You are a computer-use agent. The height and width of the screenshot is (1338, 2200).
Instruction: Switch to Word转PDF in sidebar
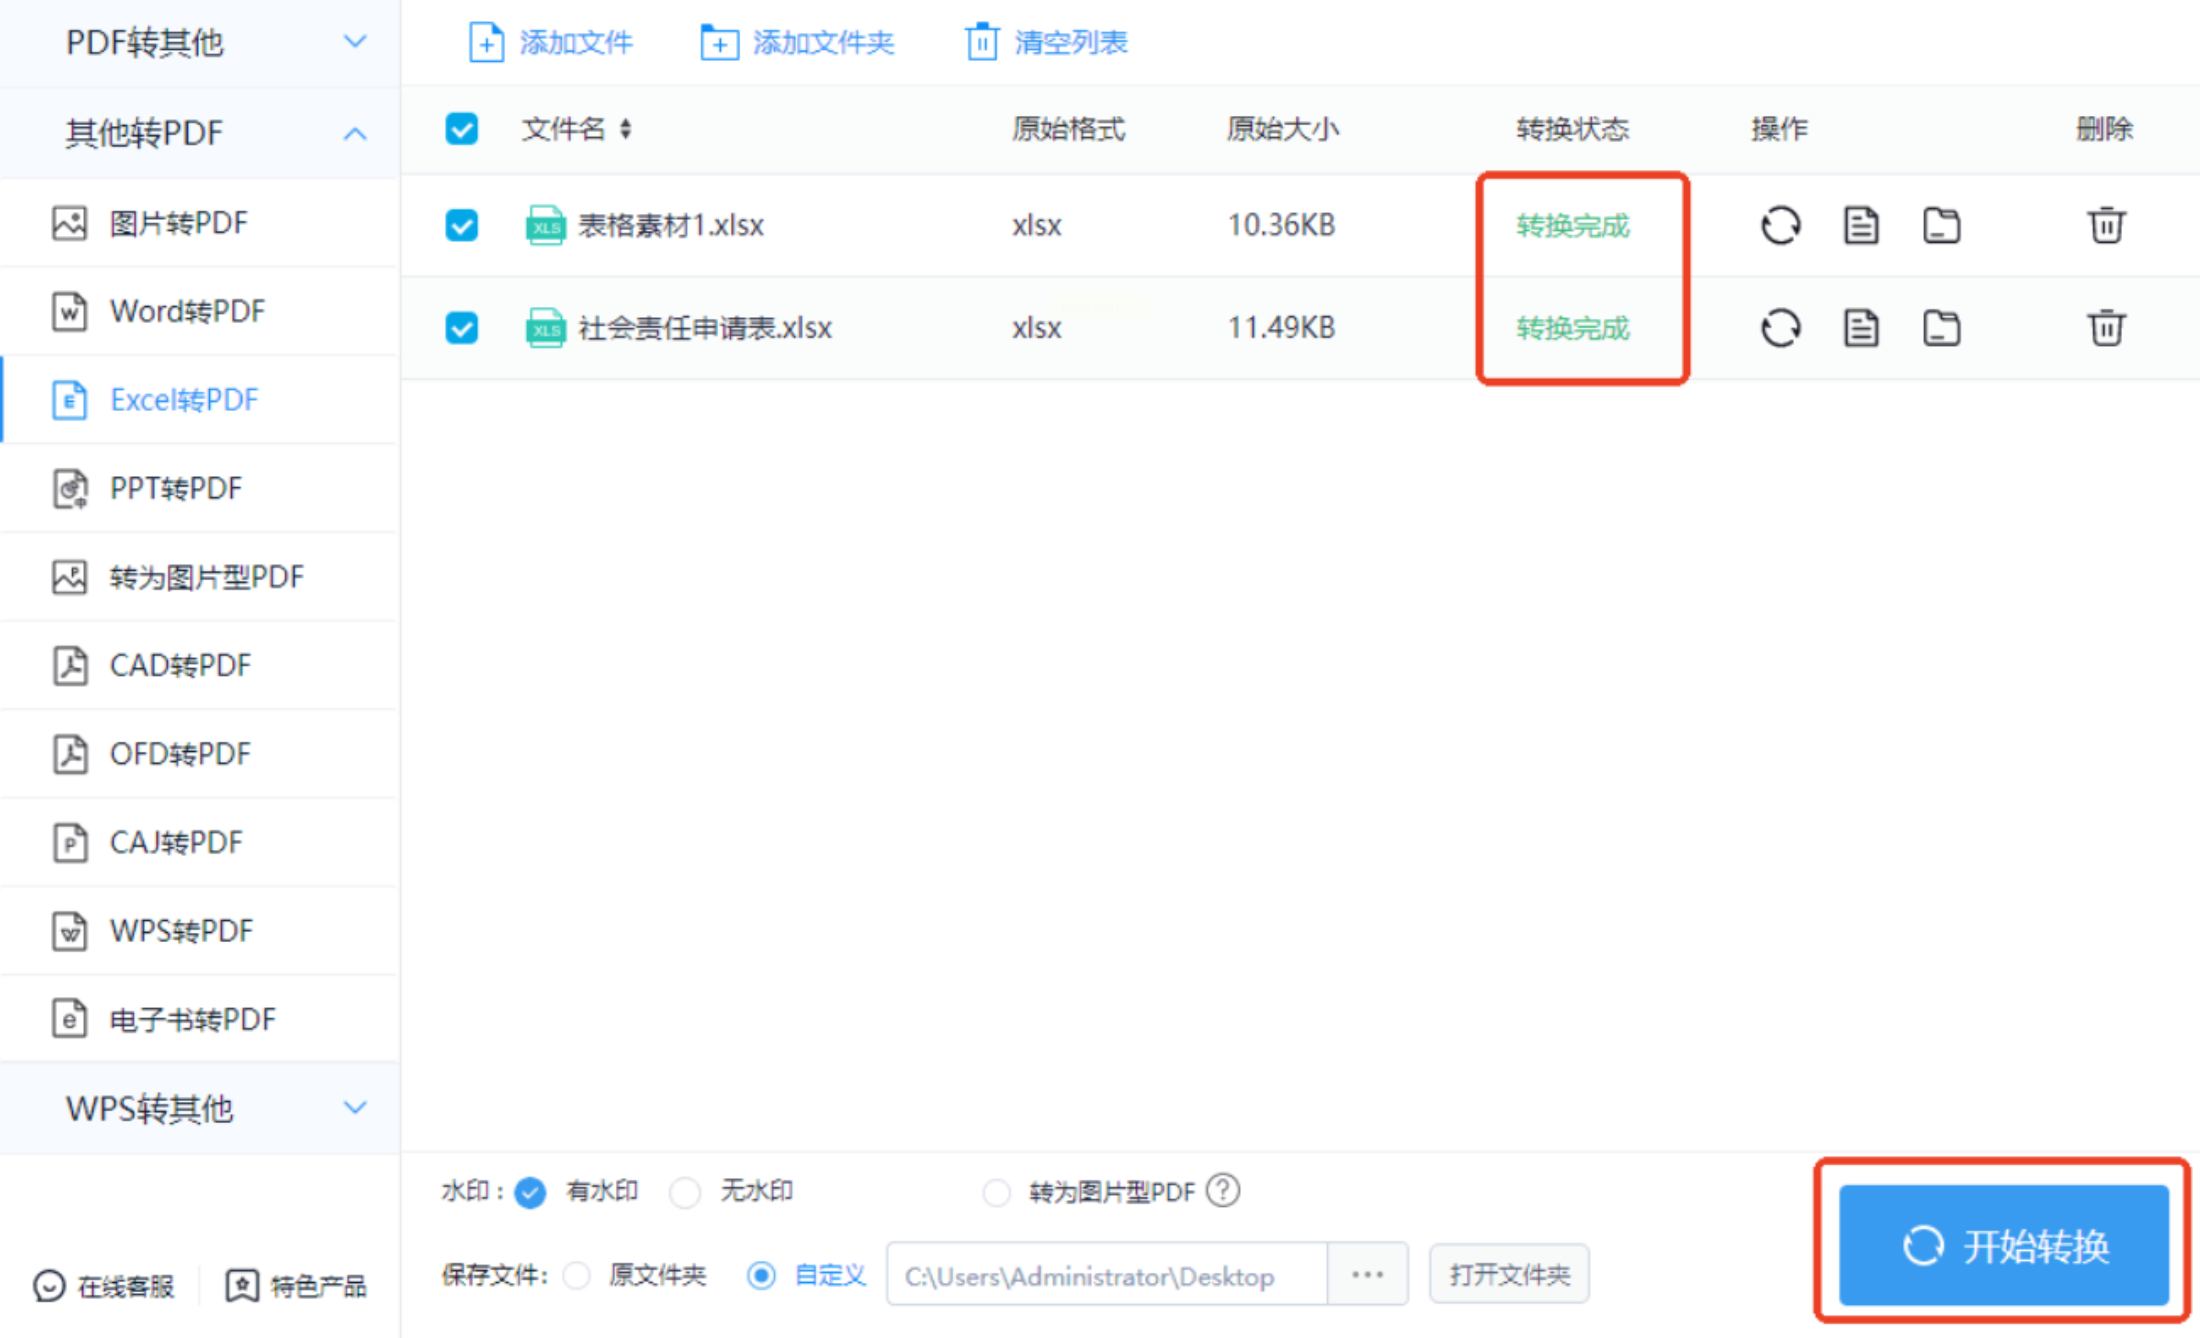point(187,311)
